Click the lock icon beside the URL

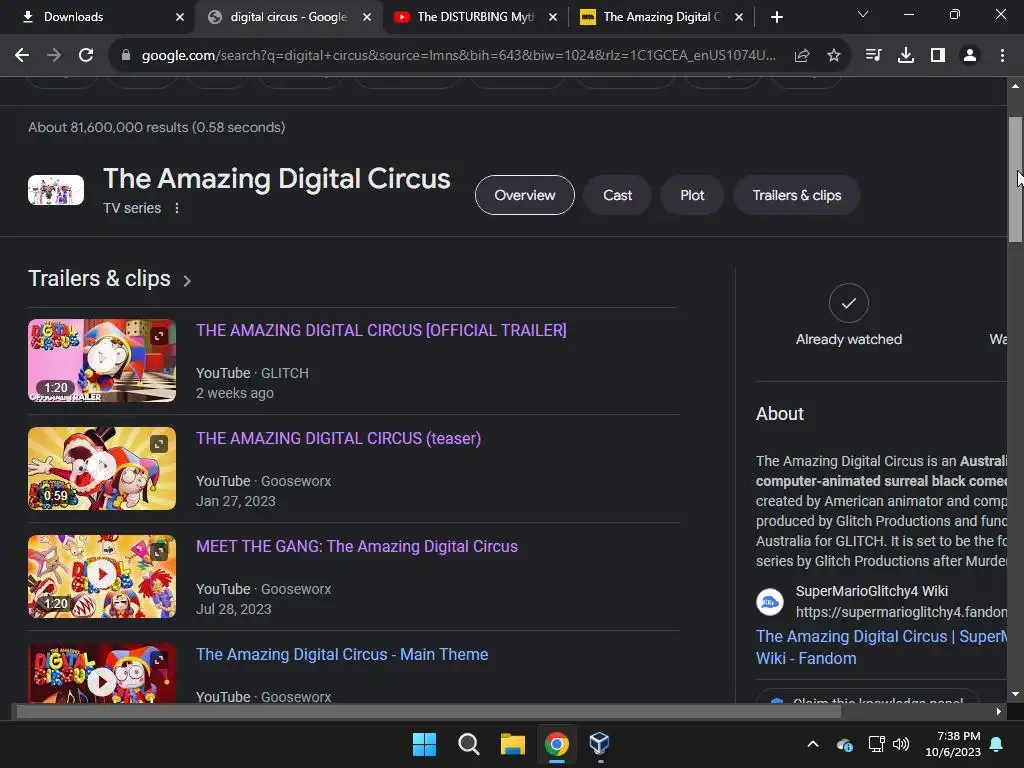point(126,56)
